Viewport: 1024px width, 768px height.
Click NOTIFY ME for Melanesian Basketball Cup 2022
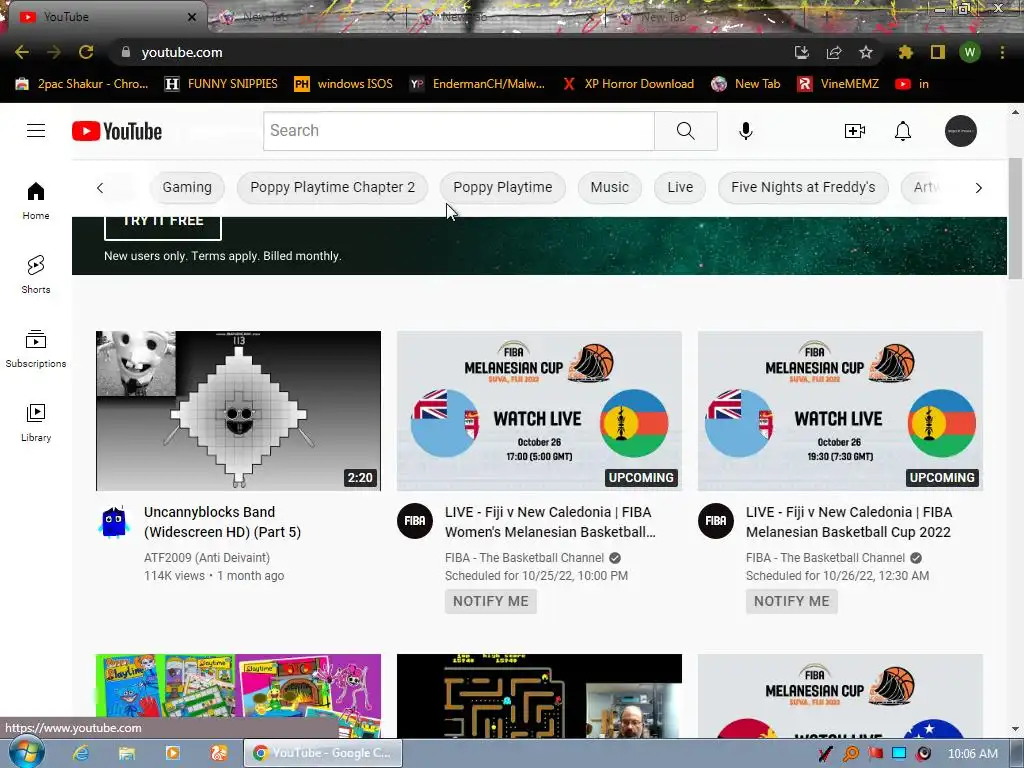(792, 601)
